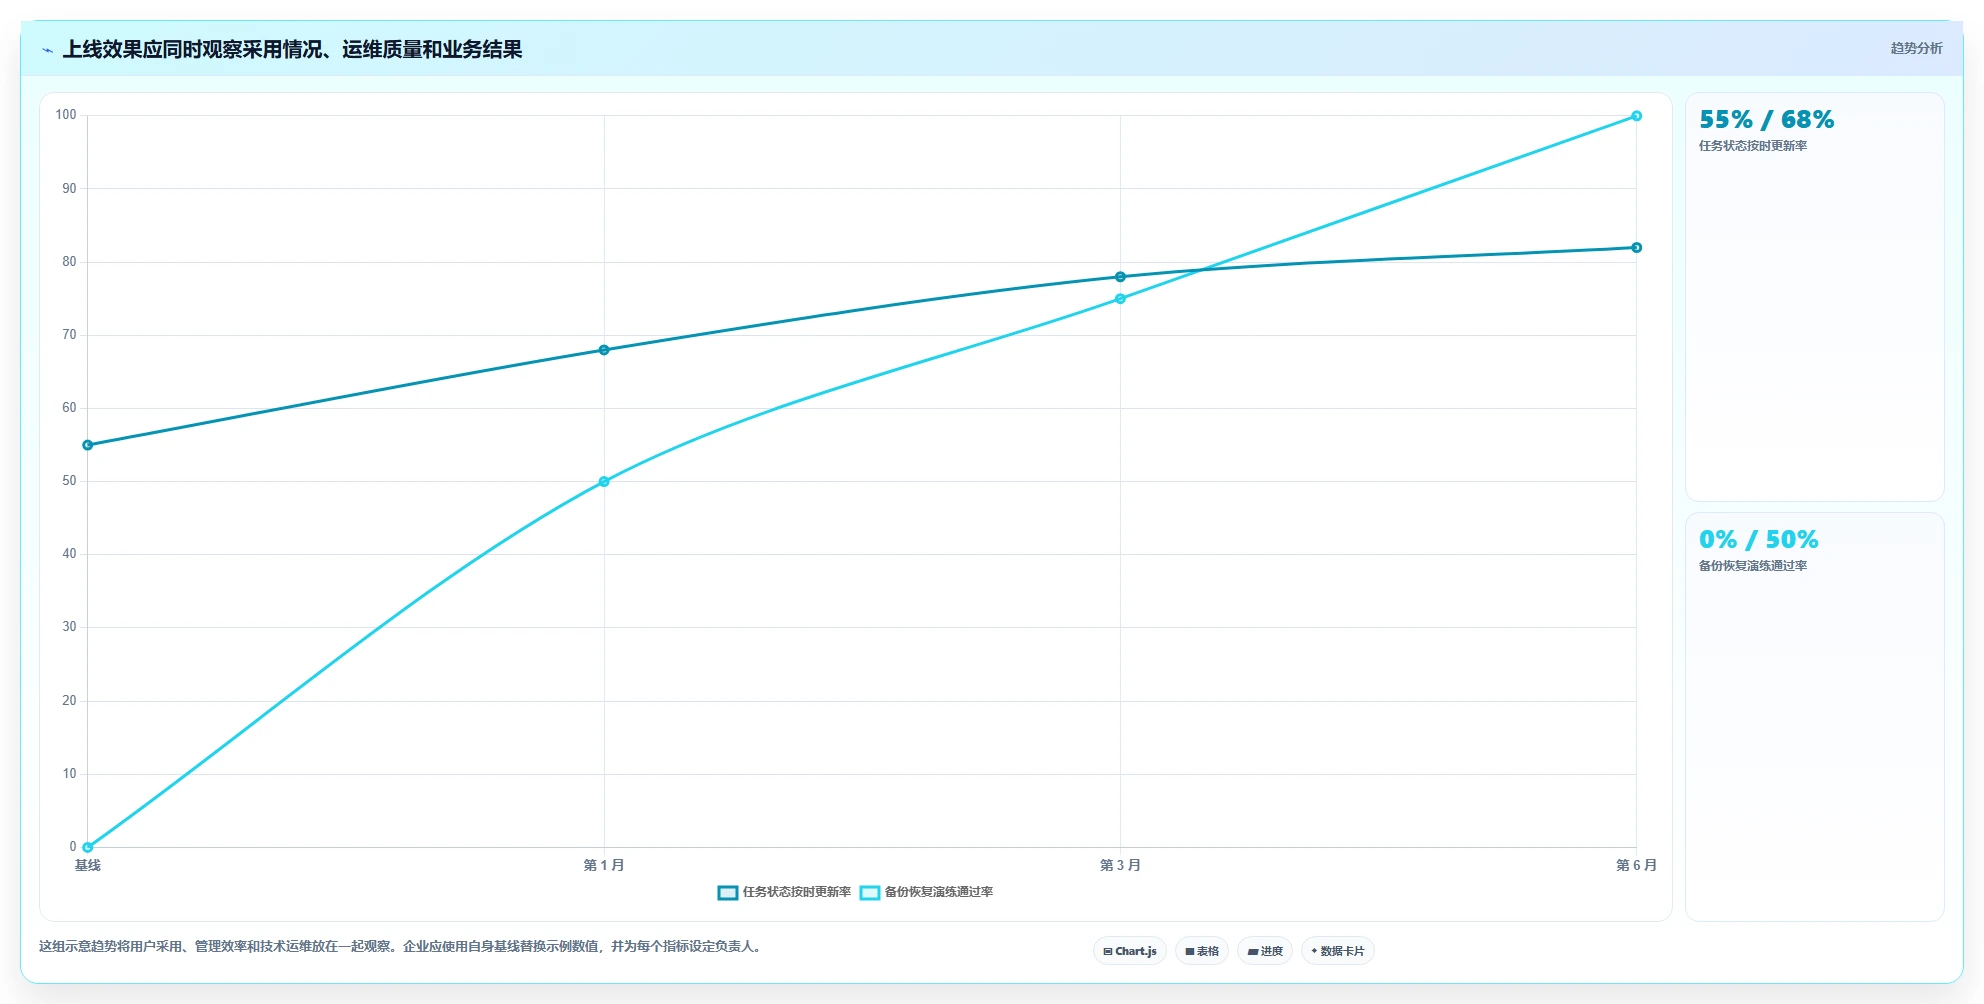Click the 第 1 月 x-axis label
Screen dimensions: 1984x1004
tap(604, 865)
